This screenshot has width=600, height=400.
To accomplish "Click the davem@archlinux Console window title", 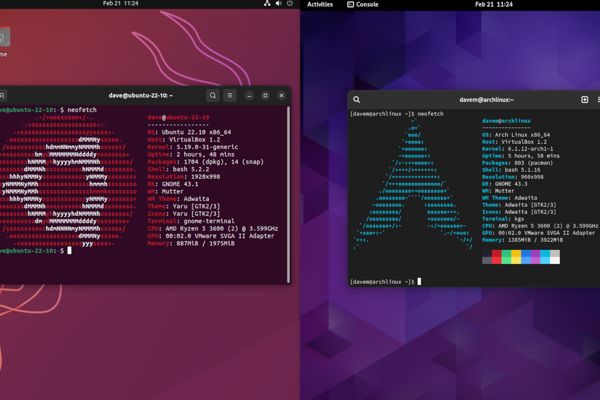I will click(x=486, y=100).
